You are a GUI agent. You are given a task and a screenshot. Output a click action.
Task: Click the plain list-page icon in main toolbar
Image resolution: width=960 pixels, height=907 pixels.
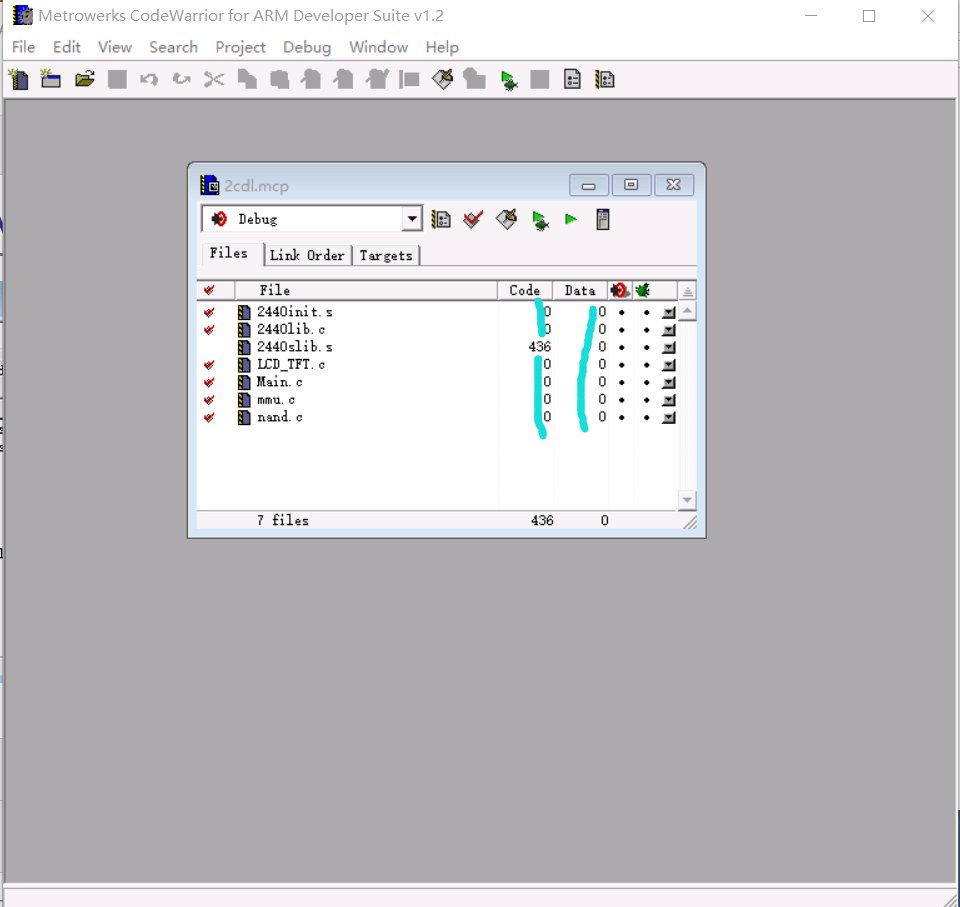point(572,80)
